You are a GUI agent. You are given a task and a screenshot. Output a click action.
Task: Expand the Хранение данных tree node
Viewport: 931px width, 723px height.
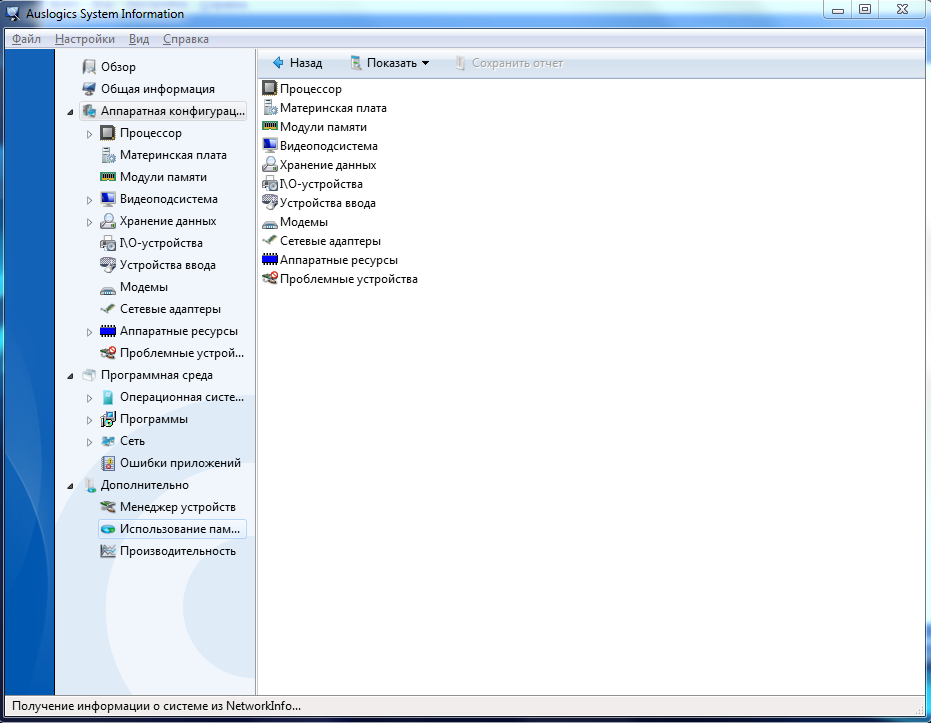point(89,222)
